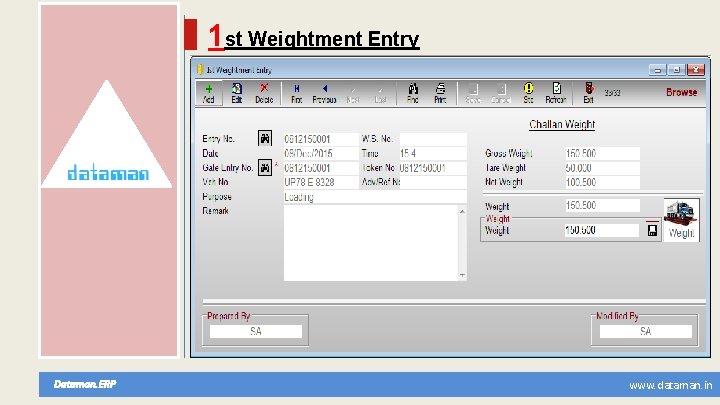This screenshot has width=720, height=405.
Task: Click the Refresh toolbar icon
Action: coord(556,93)
